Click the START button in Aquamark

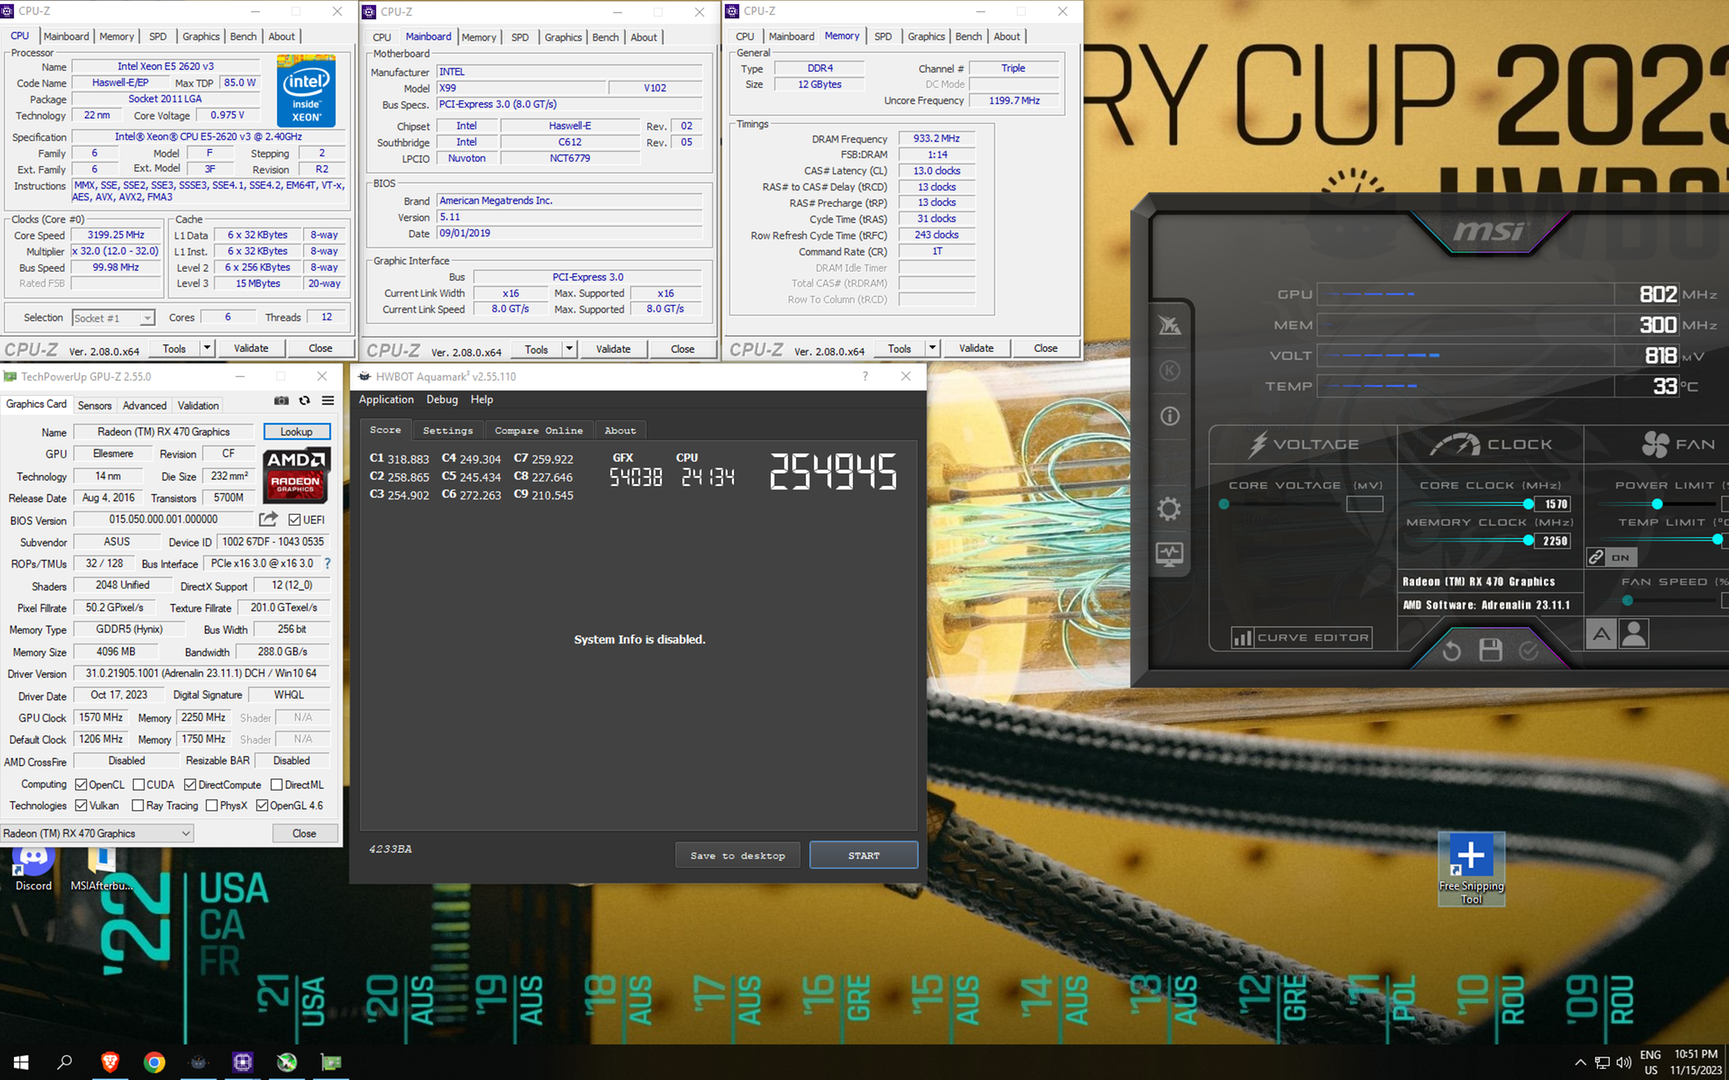click(x=864, y=855)
